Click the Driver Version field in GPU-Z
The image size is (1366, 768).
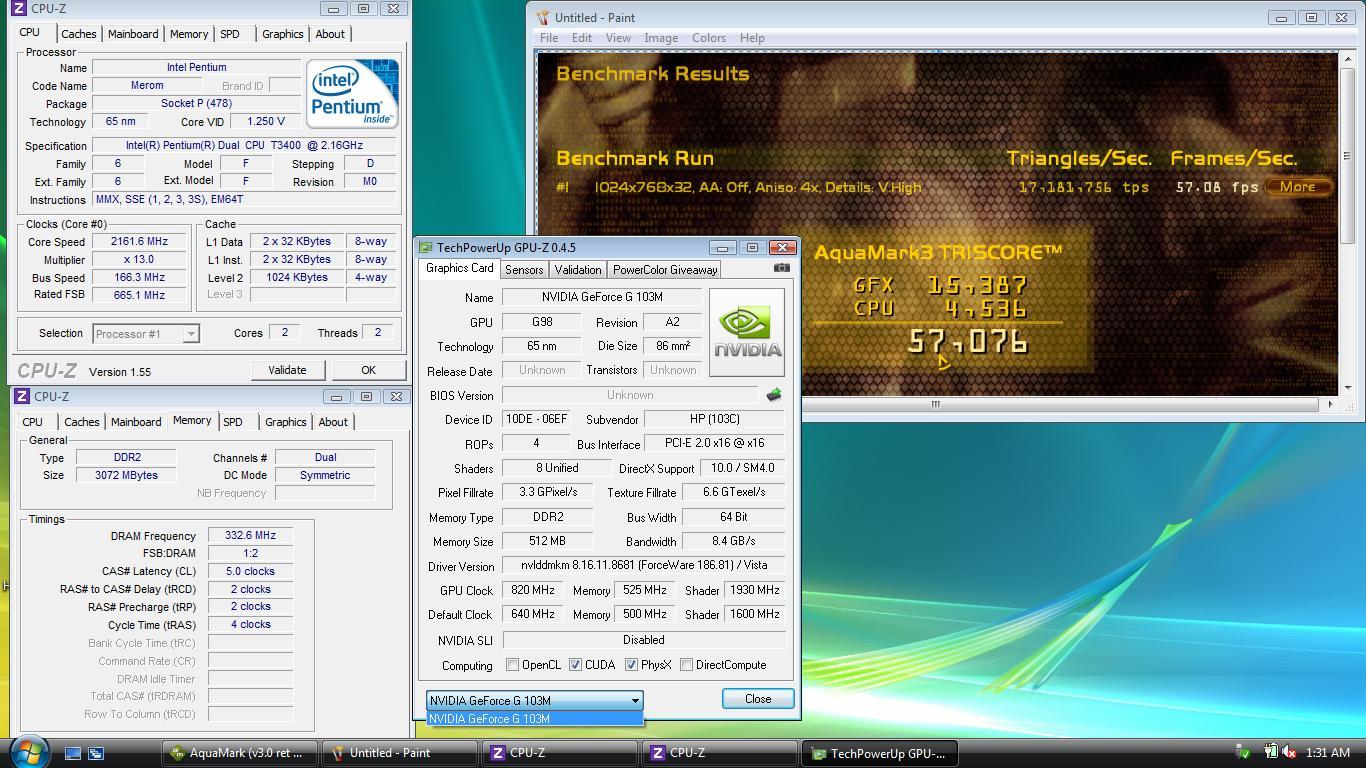(644, 566)
